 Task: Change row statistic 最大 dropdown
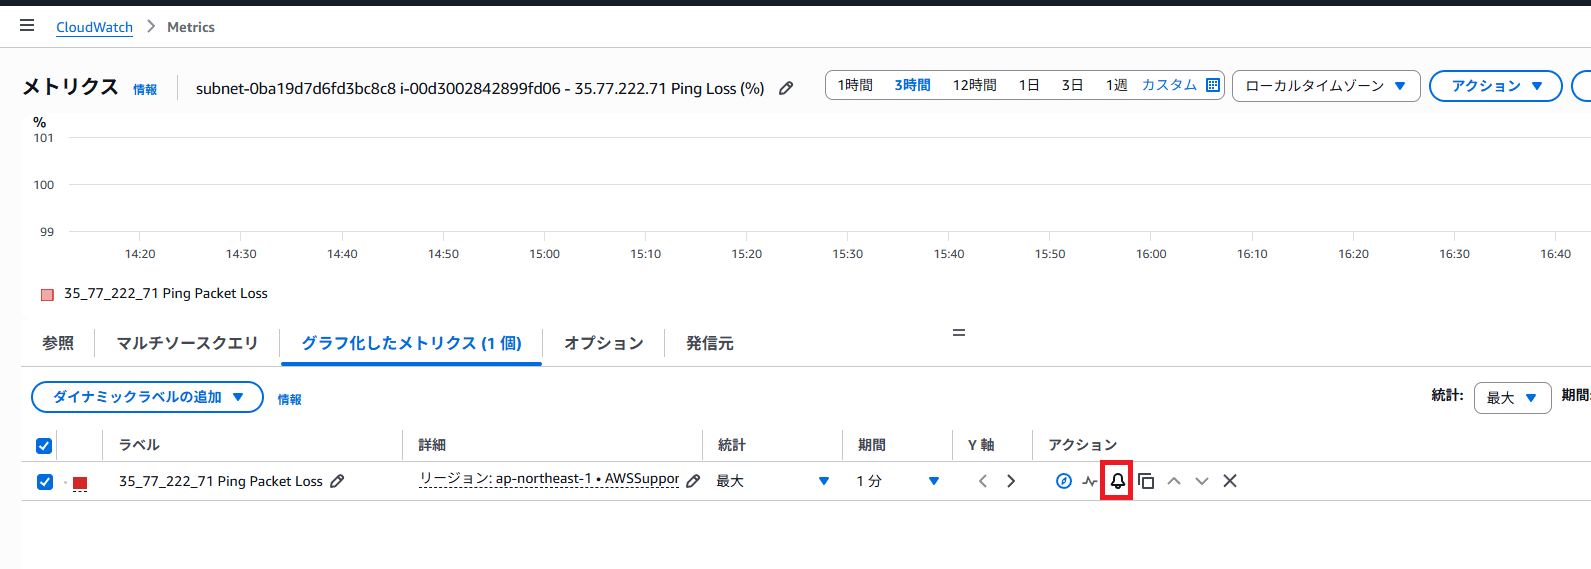coord(772,481)
